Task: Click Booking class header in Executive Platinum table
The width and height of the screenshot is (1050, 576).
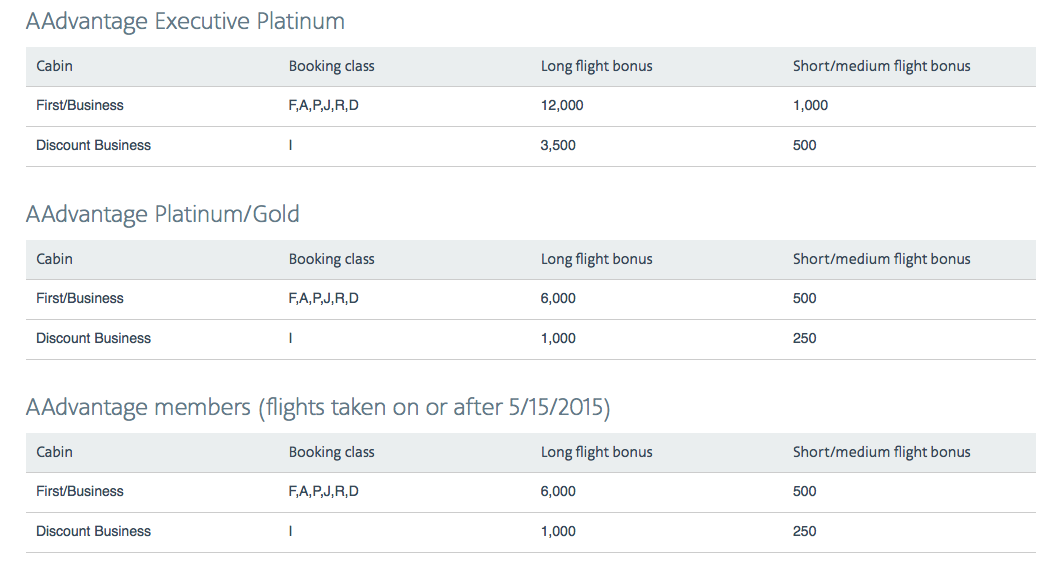Action: [x=331, y=66]
